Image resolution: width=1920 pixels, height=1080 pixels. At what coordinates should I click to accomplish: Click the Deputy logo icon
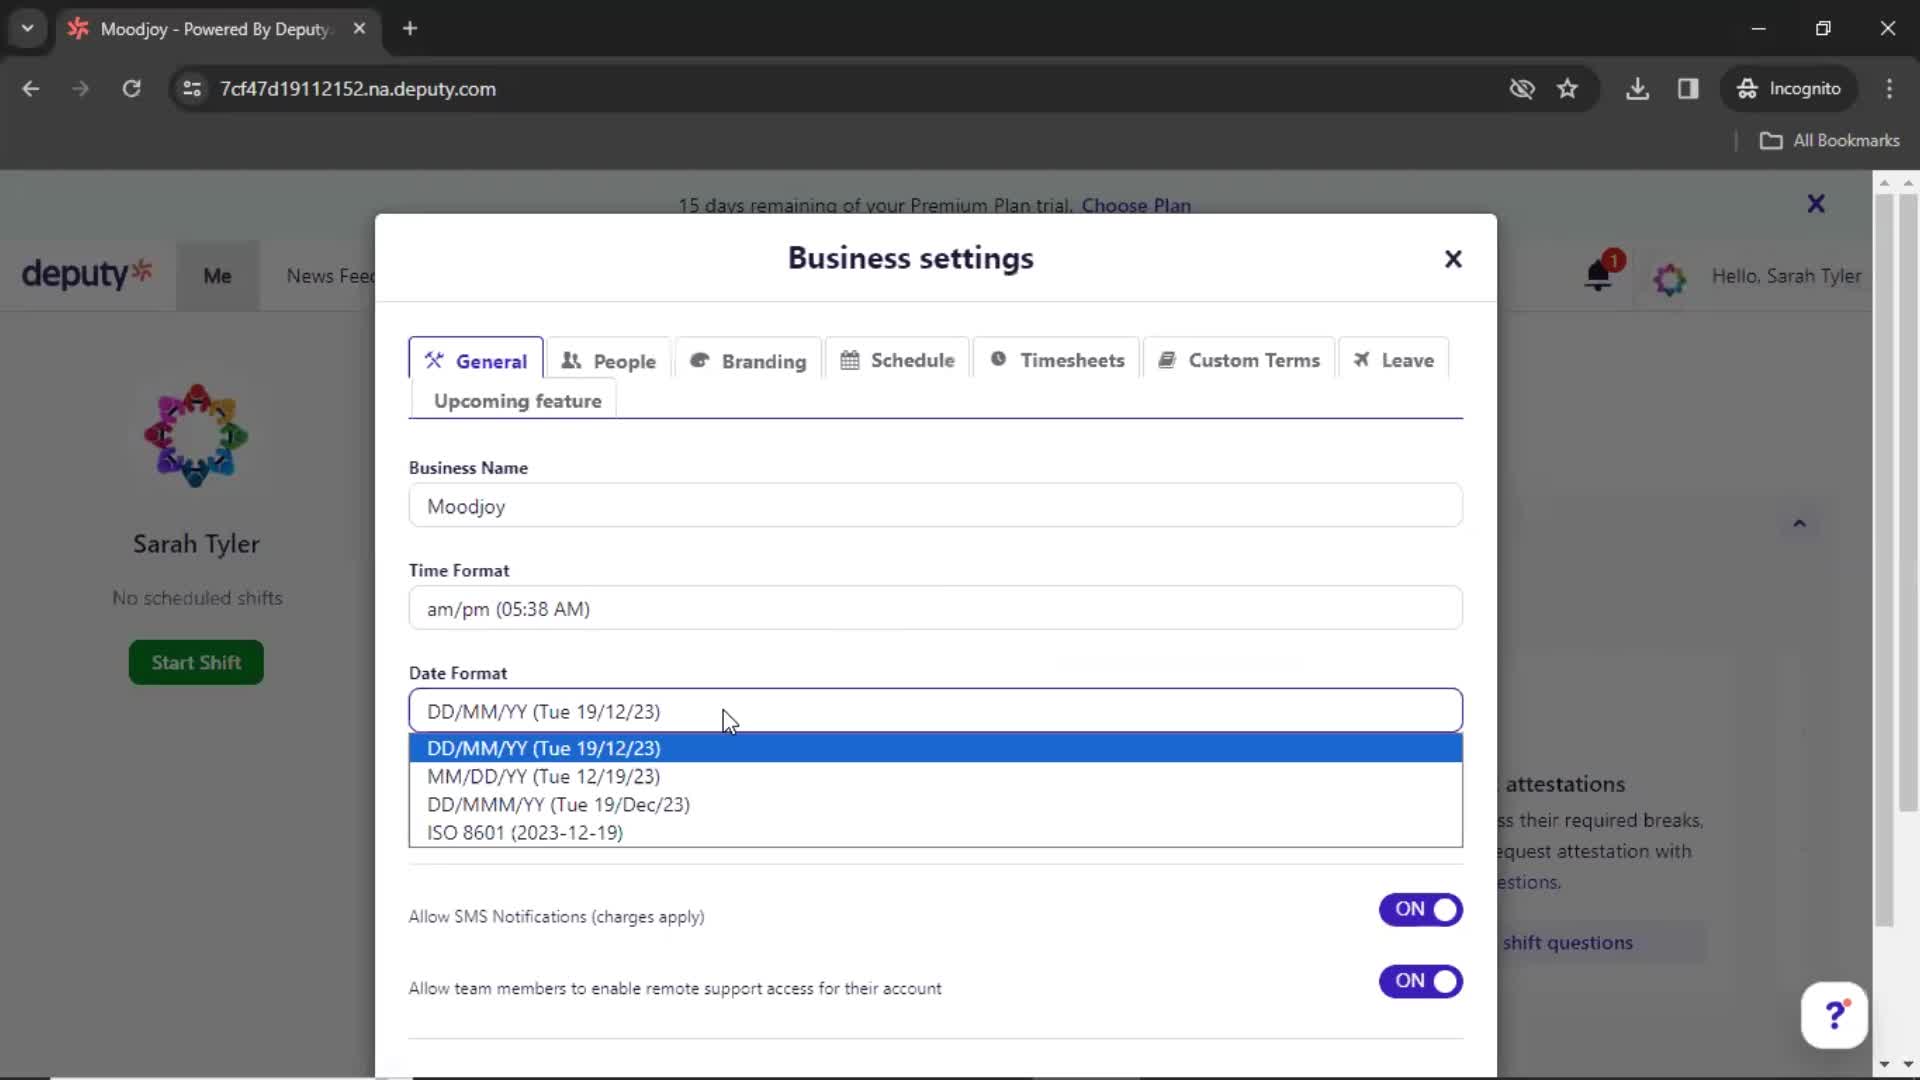click(87, 274)
